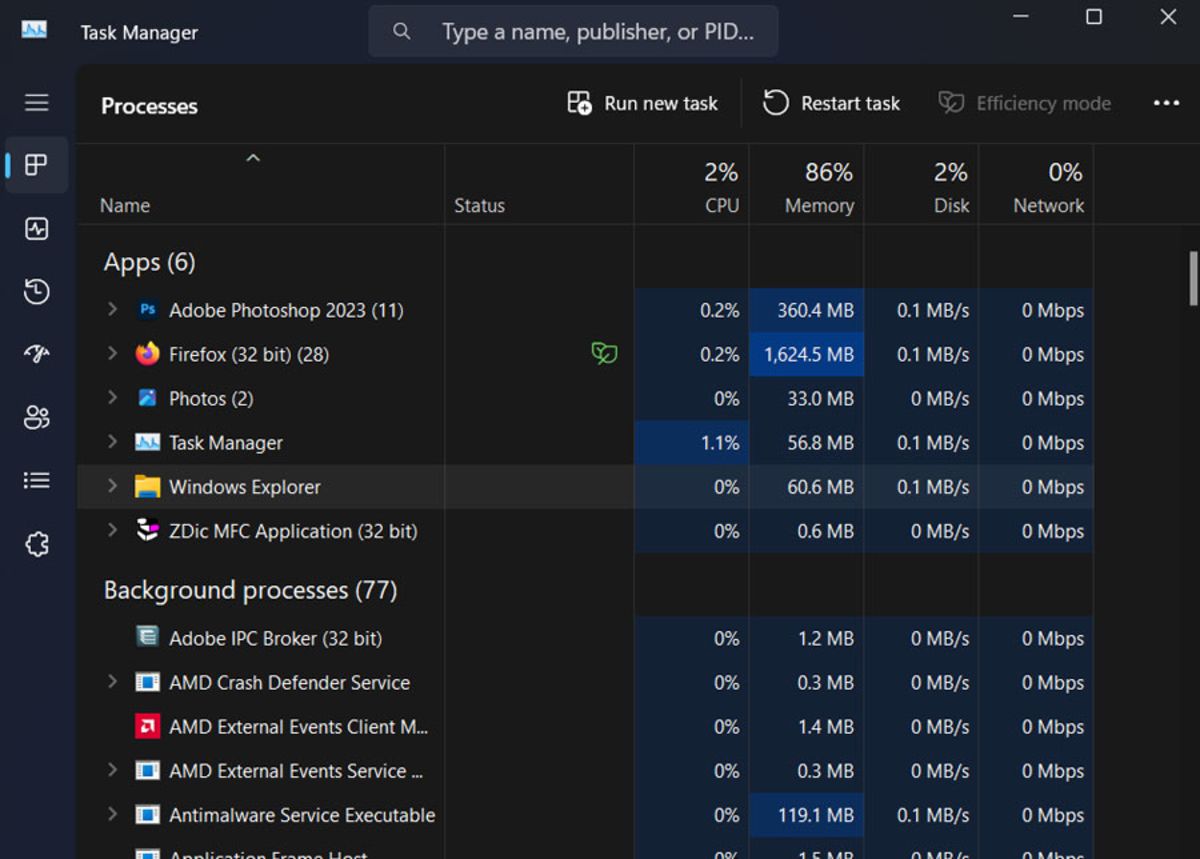Click the Adobe Photoshop 2023 icon
The image size is (1200, 859).
click(x=147, y=310)
